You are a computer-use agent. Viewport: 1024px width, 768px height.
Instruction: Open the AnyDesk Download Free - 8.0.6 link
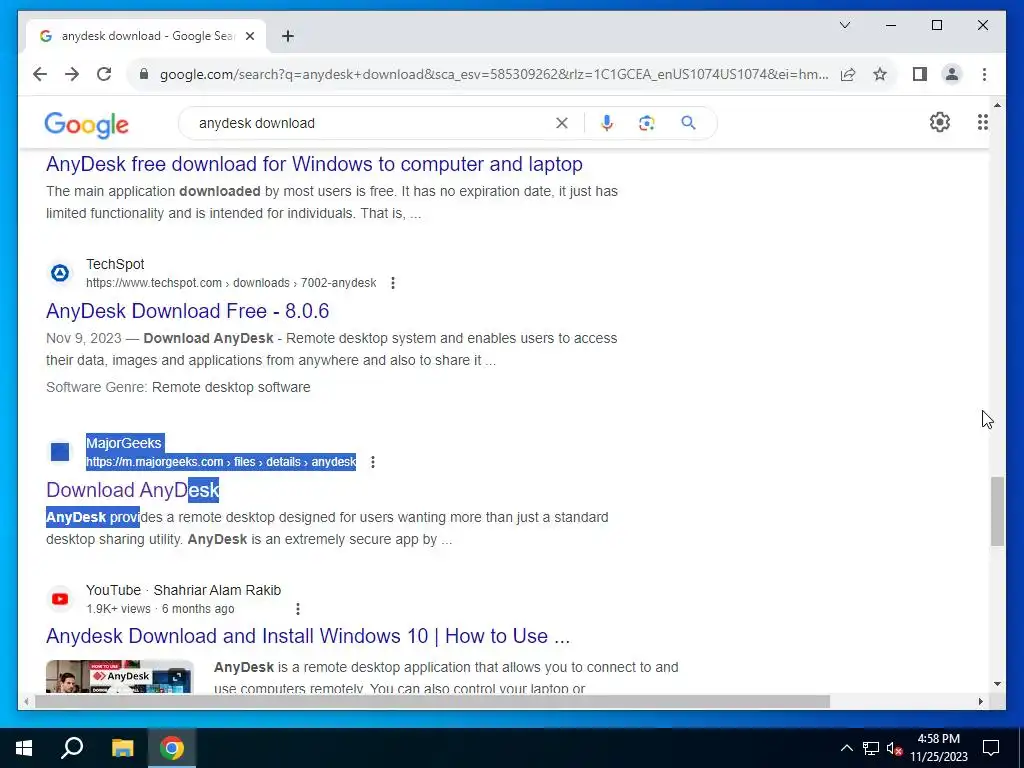[187, 311]
